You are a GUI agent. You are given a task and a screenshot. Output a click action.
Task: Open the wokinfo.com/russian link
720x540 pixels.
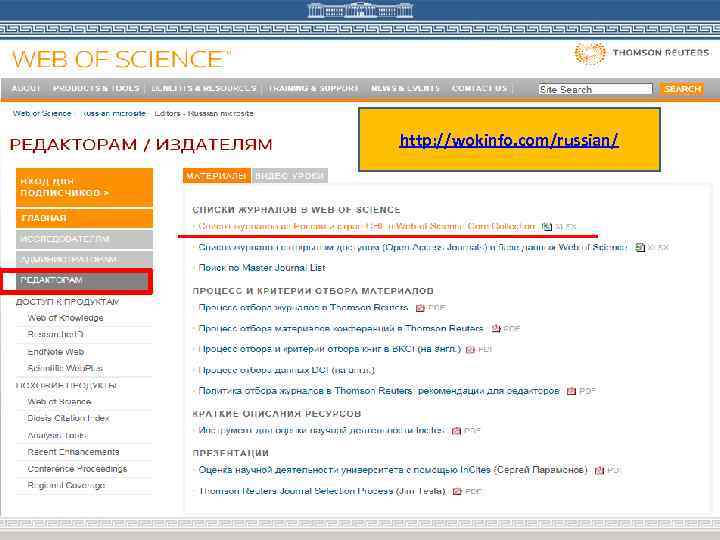point(509,140)
